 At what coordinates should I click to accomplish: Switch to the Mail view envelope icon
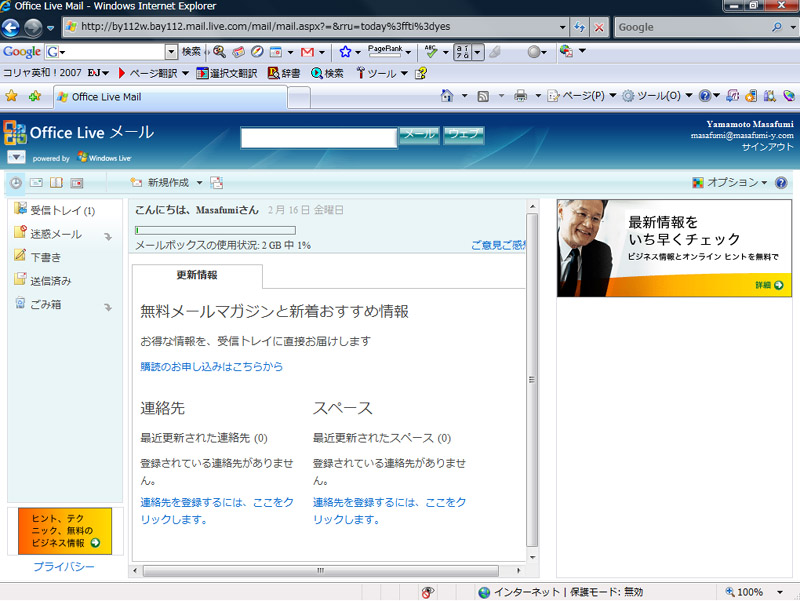(36, 183)
